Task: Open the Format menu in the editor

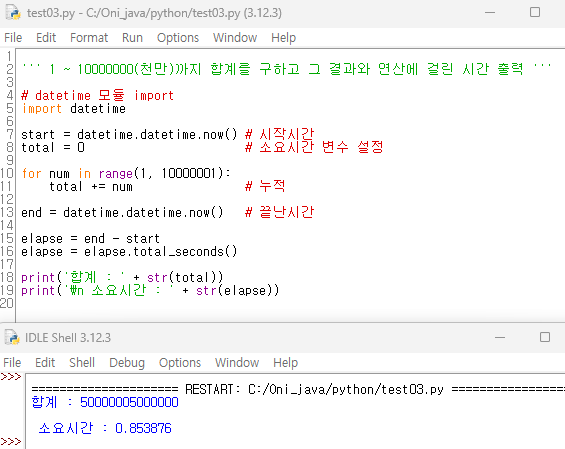Action: 89,37
